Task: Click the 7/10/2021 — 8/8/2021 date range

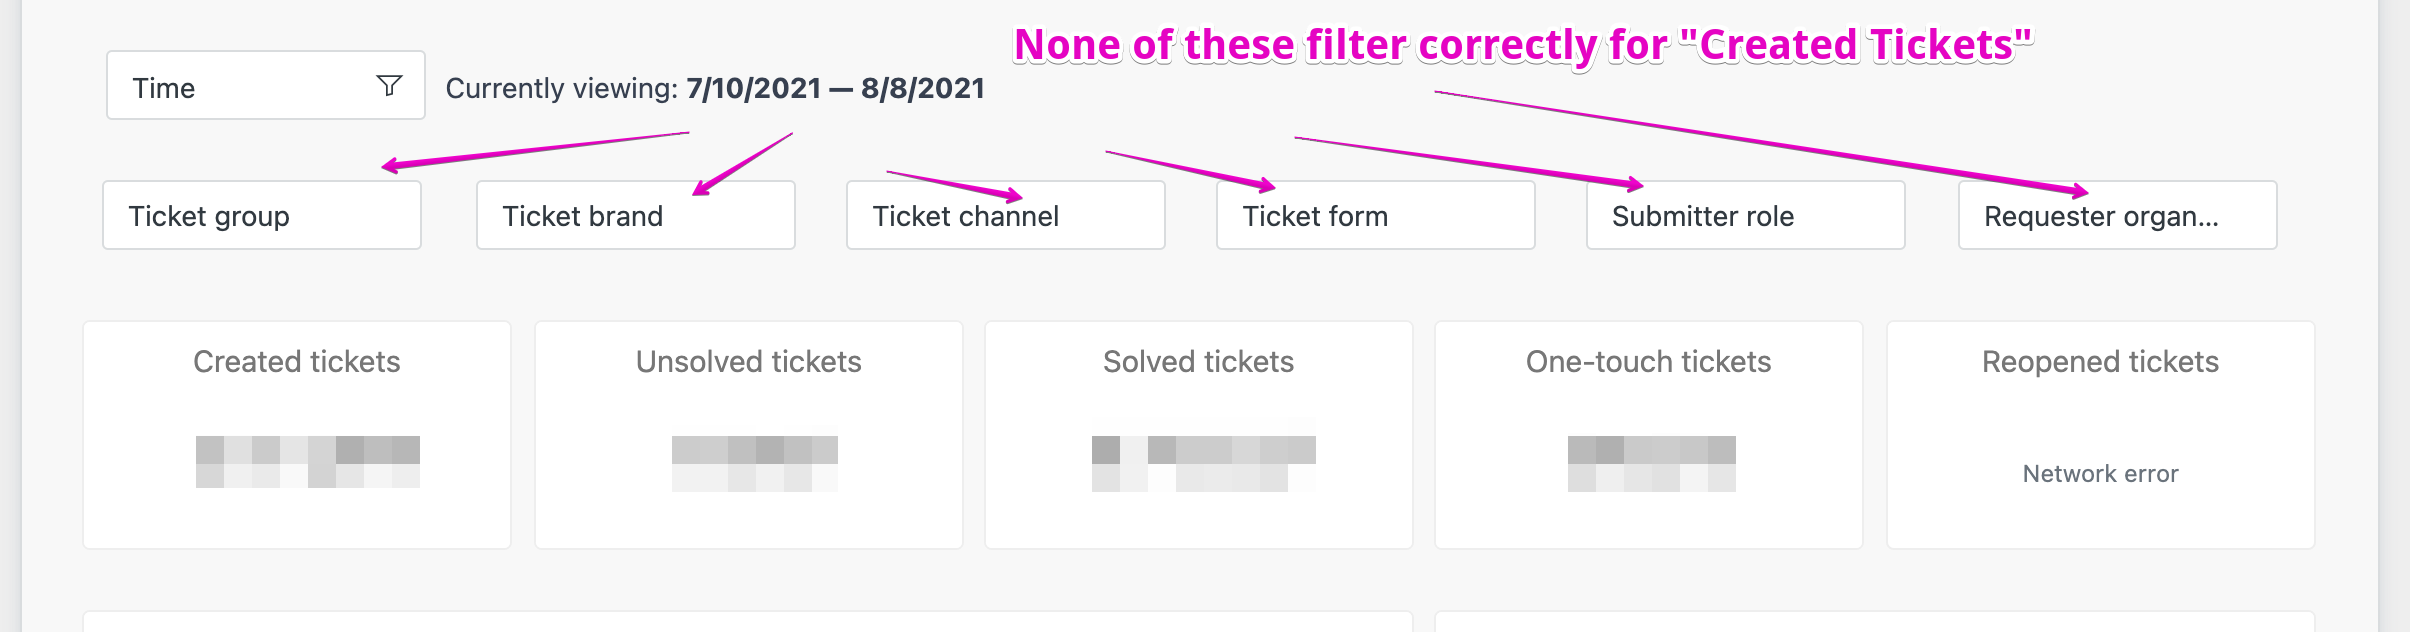Action: click(x=835, y=88)
